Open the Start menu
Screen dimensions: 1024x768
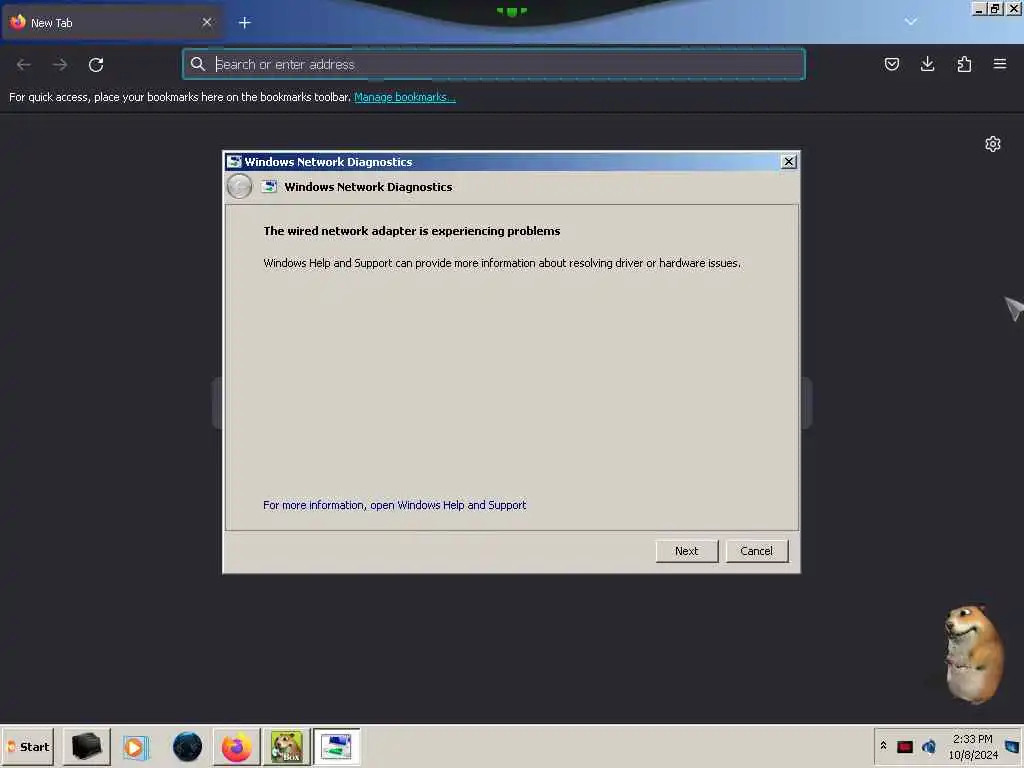pyautogui.click(x=28, y=746)
